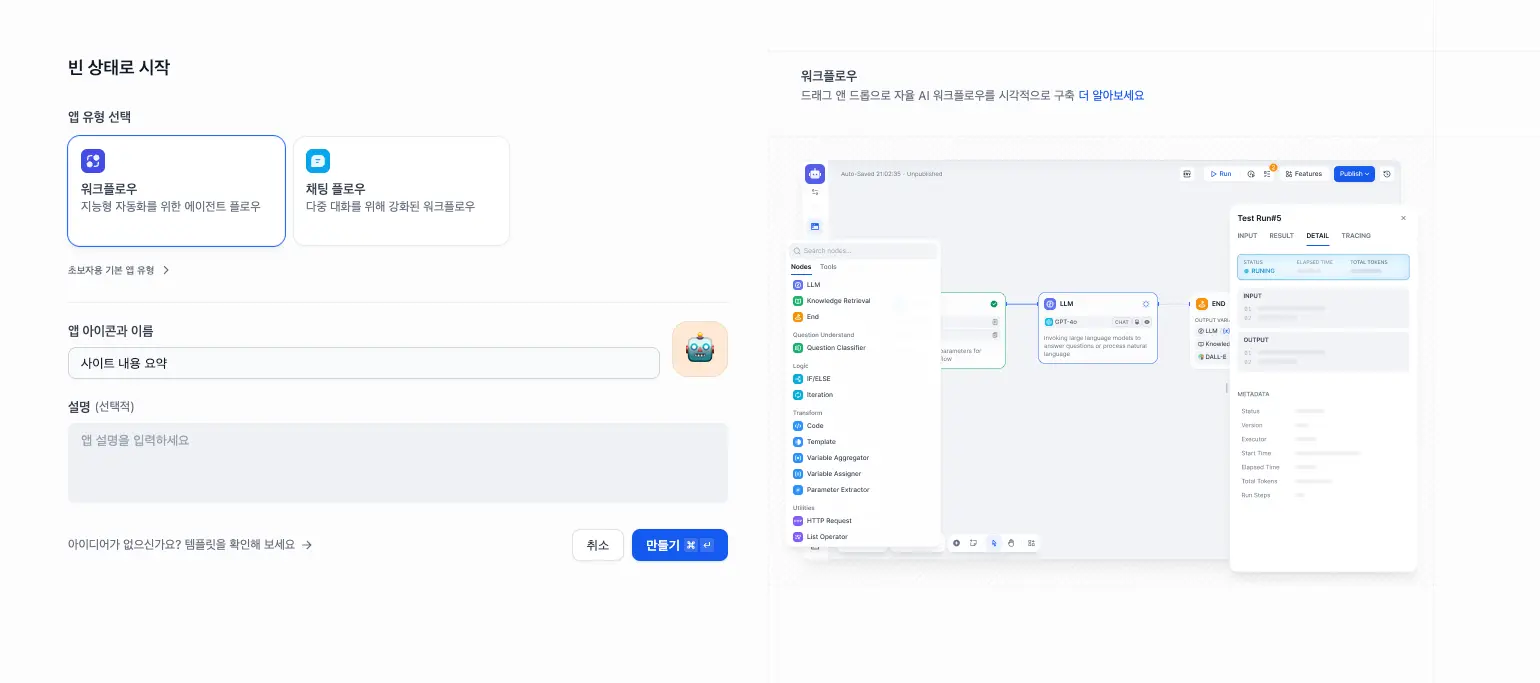Click the RUNNING status text

click(1263, 271)
